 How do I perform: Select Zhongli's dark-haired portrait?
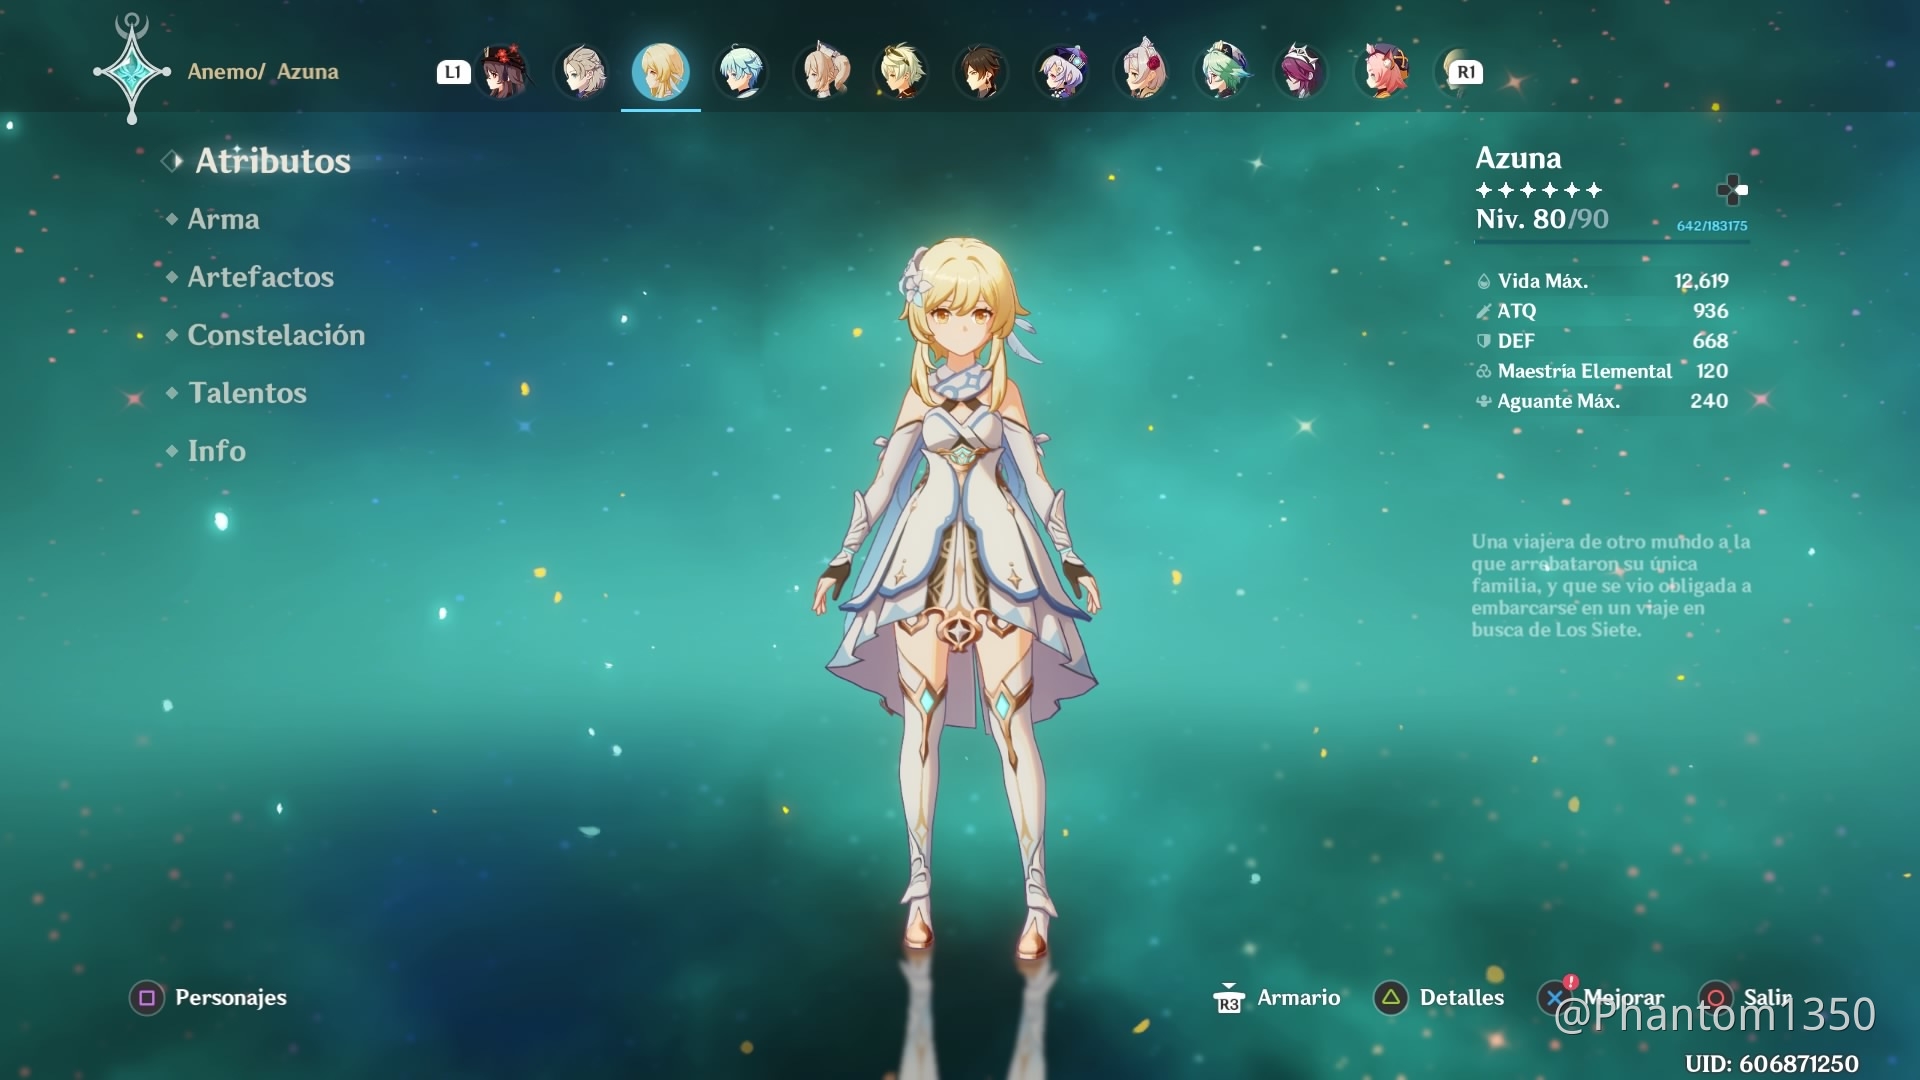[x=981, y=72]
